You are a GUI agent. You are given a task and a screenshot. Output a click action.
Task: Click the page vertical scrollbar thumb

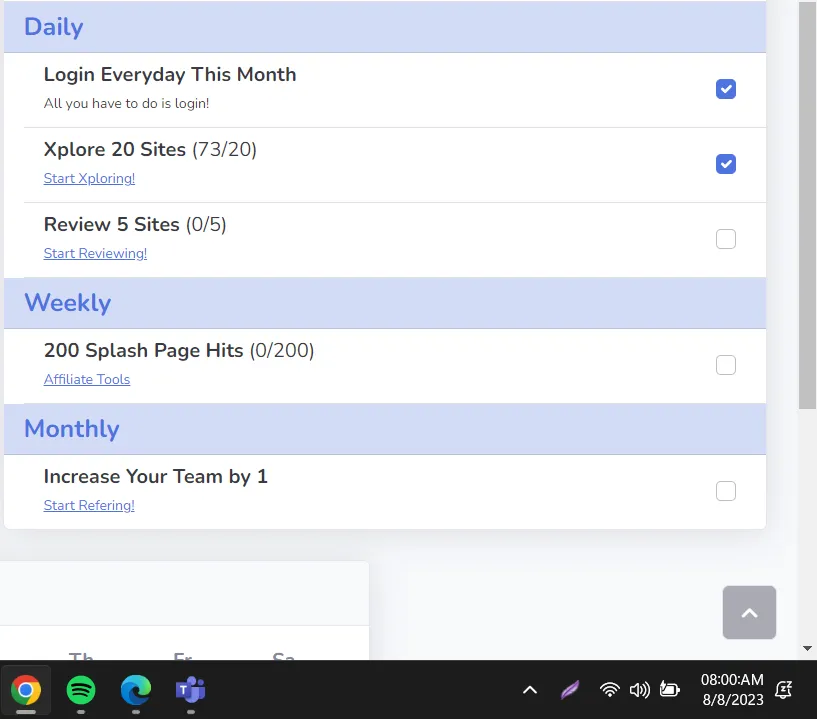click(808, 205)
